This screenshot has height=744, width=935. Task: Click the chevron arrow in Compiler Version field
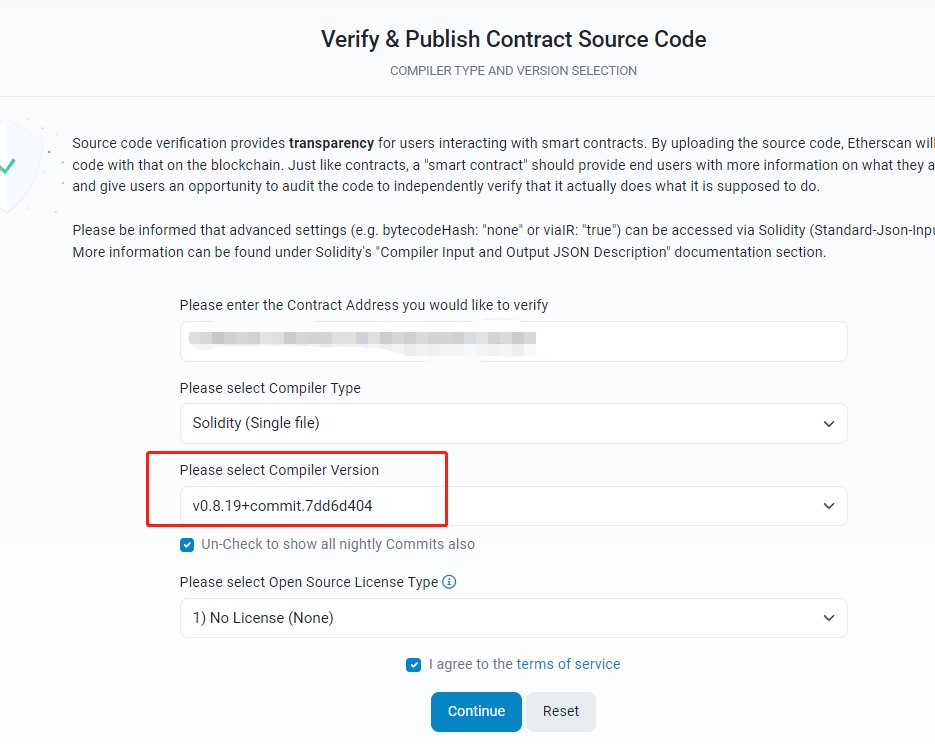[828, 506]
